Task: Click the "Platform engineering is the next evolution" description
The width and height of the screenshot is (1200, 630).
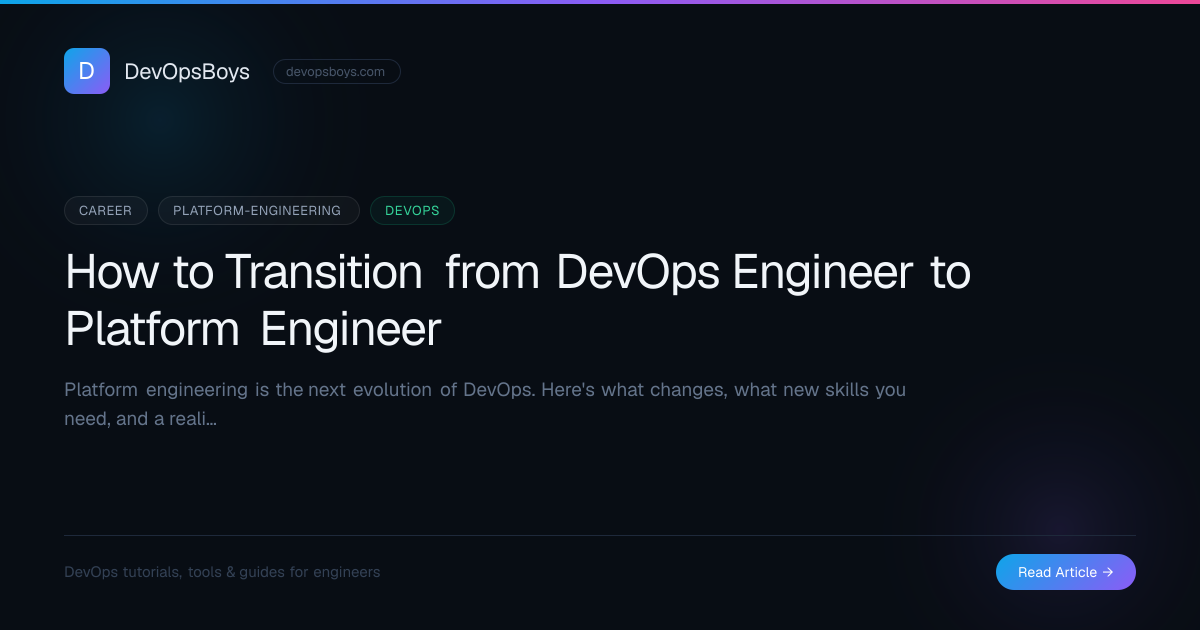Action: (x=485, y=404)
